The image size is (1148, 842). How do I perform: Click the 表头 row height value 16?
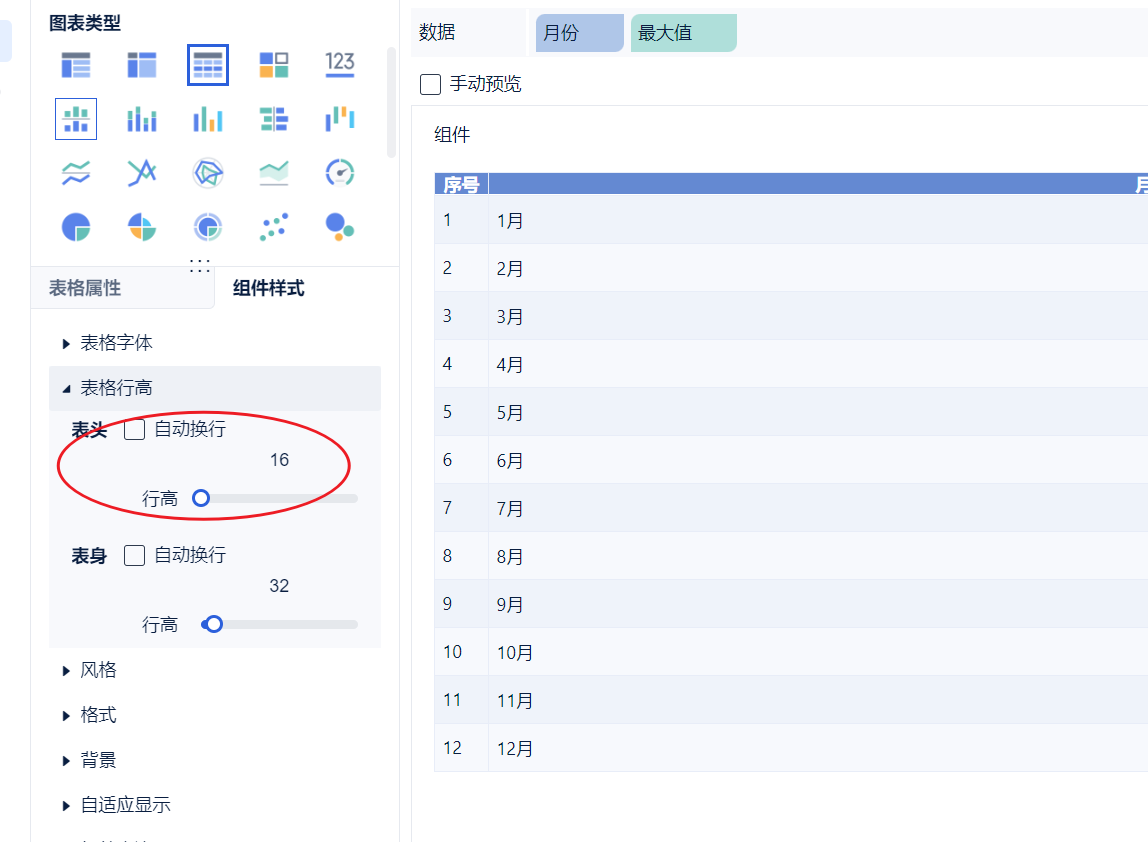(x=279, y=460)
